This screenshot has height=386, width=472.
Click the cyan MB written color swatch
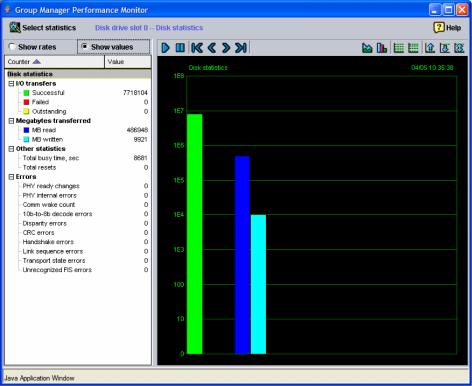[x=26, y=139]
